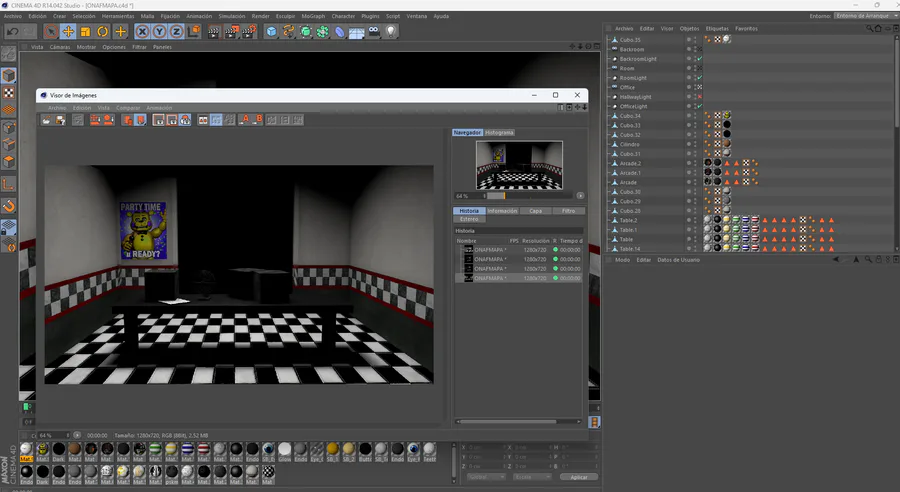Open Comparar menu in Visor de Imágenes
The width and height of the screenshot is (900, 492).
pyautogui.click(x=128, y=108)
